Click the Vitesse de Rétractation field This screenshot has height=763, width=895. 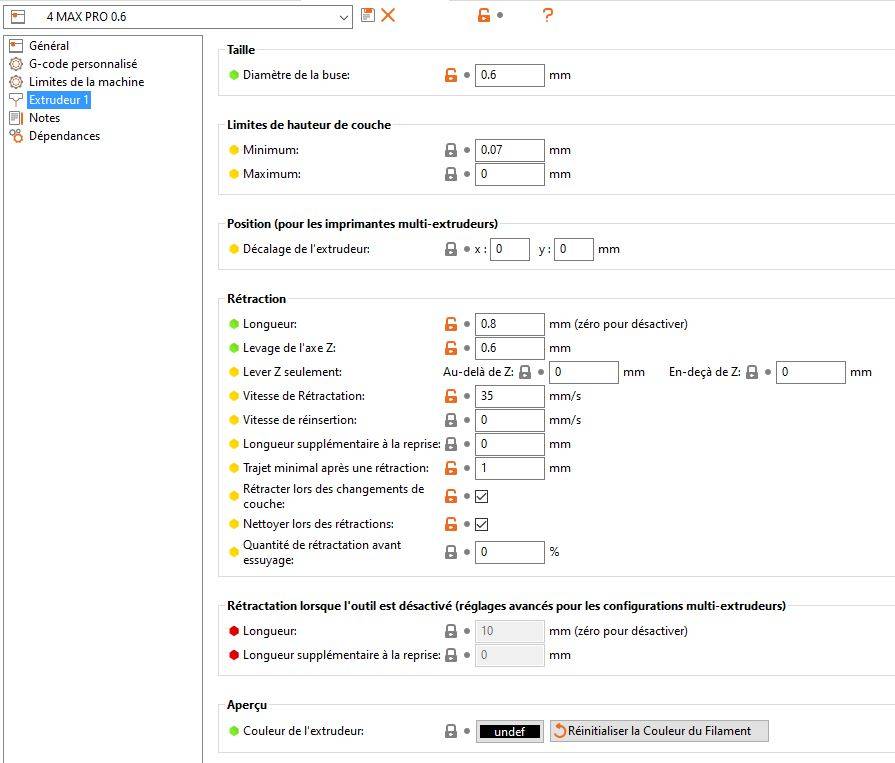(x=509, y=396)
